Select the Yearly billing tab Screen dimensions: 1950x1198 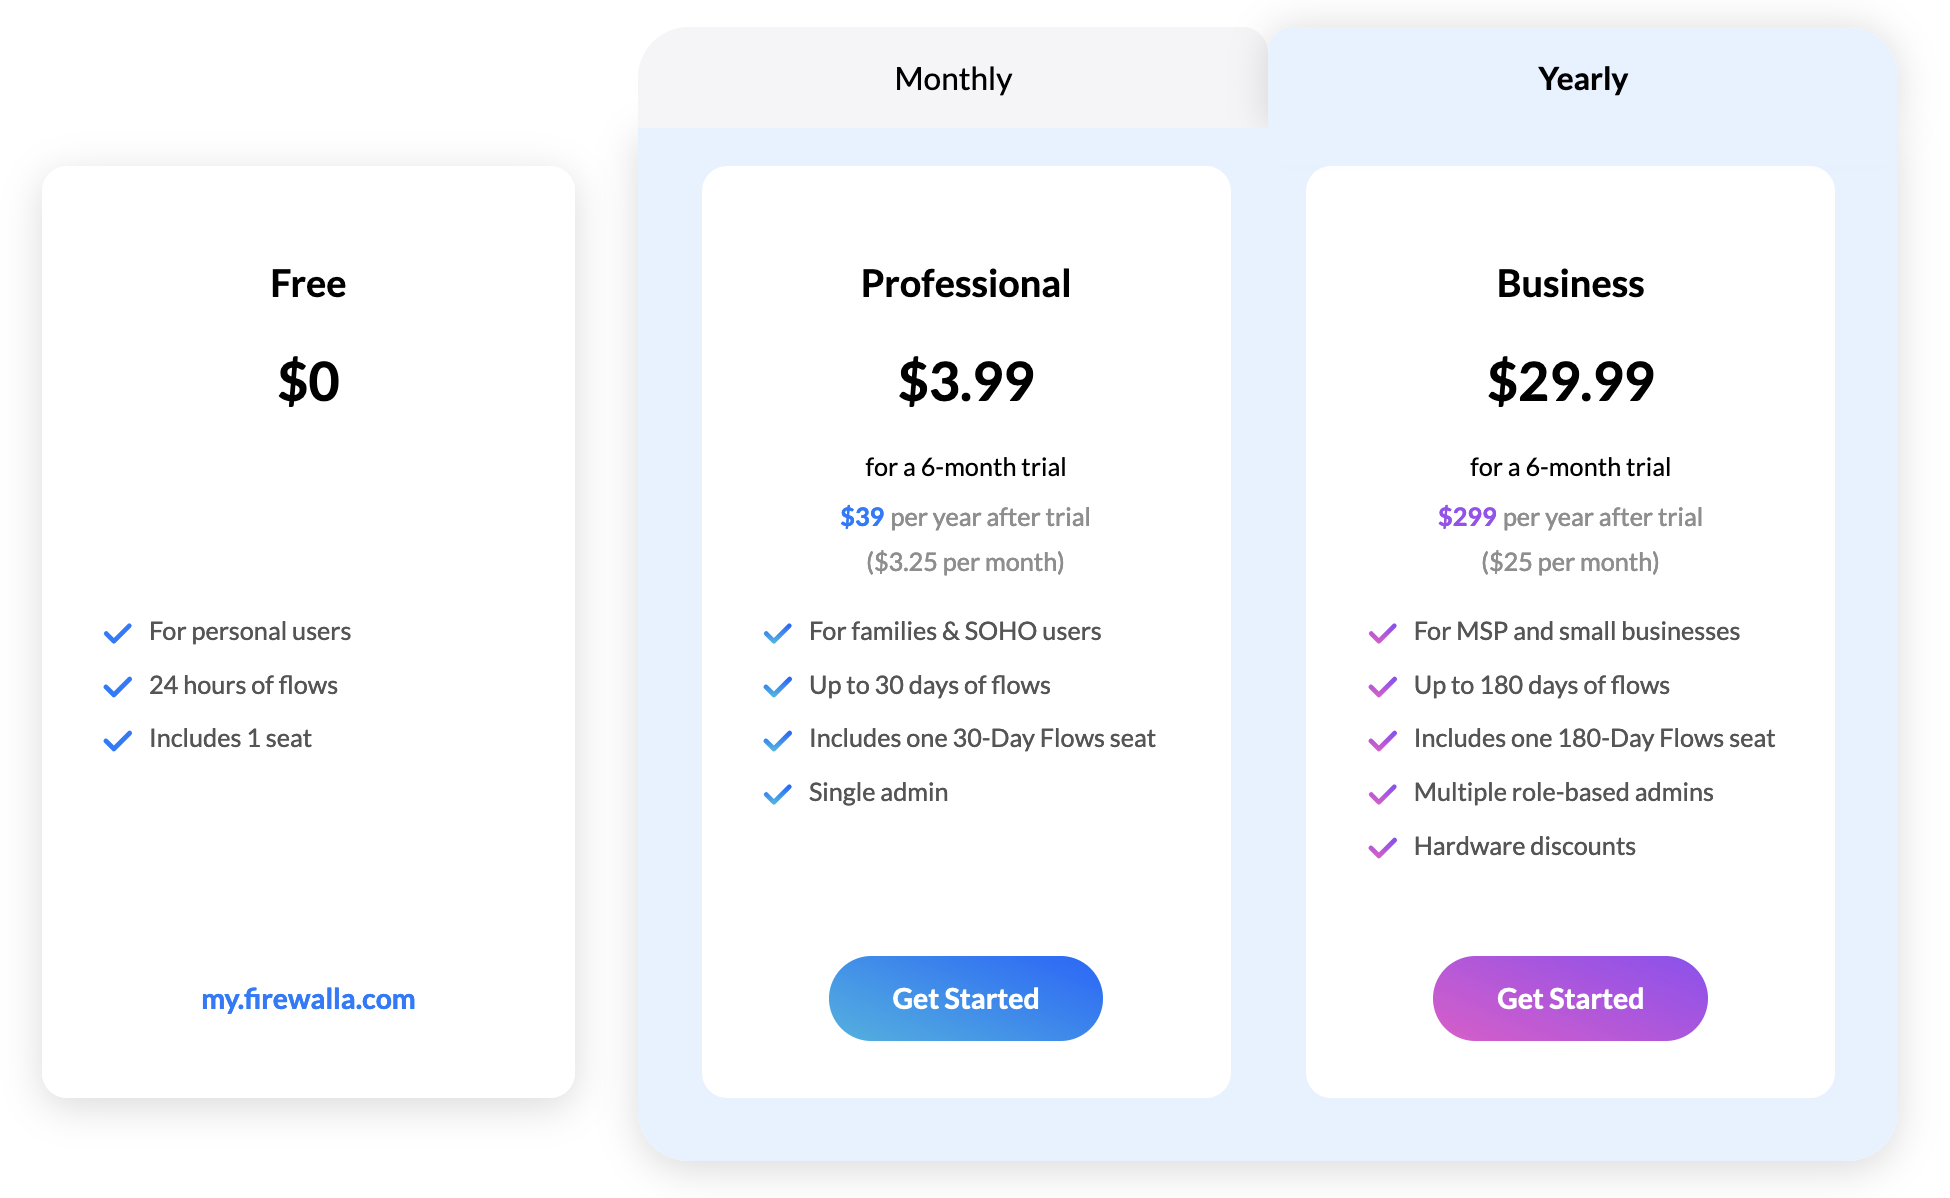tap(1582, 78)
